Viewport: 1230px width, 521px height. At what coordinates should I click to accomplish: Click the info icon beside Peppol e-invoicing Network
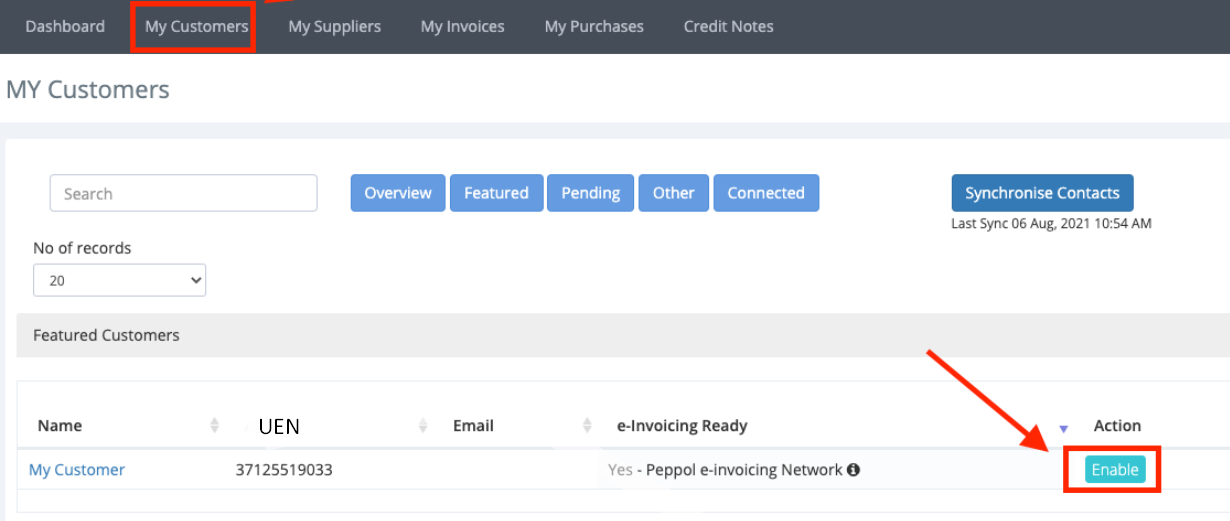854,470
